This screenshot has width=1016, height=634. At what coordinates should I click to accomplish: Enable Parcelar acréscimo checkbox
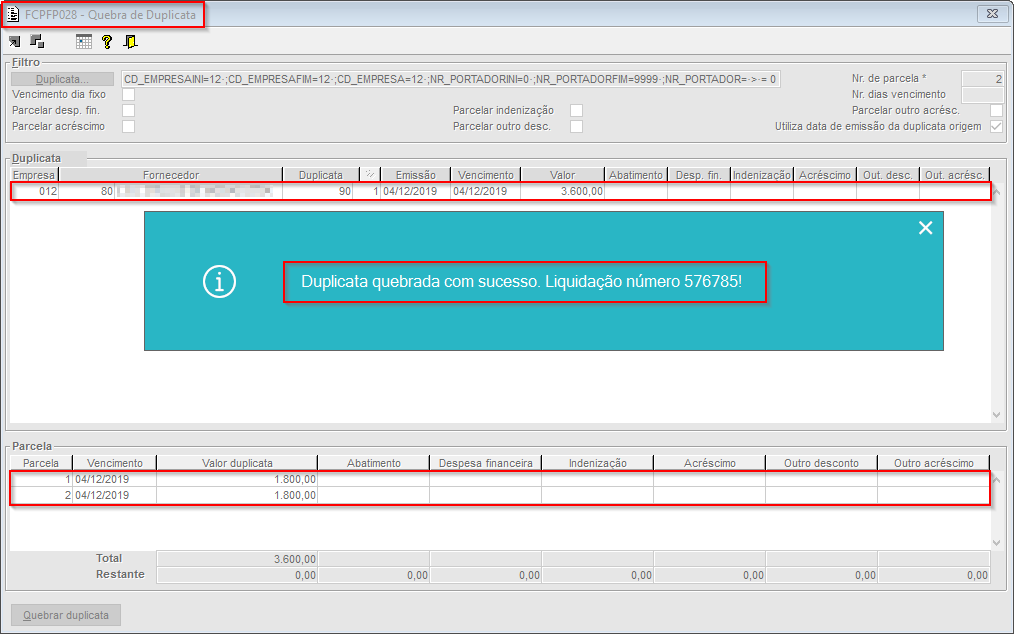coord(128,126)
